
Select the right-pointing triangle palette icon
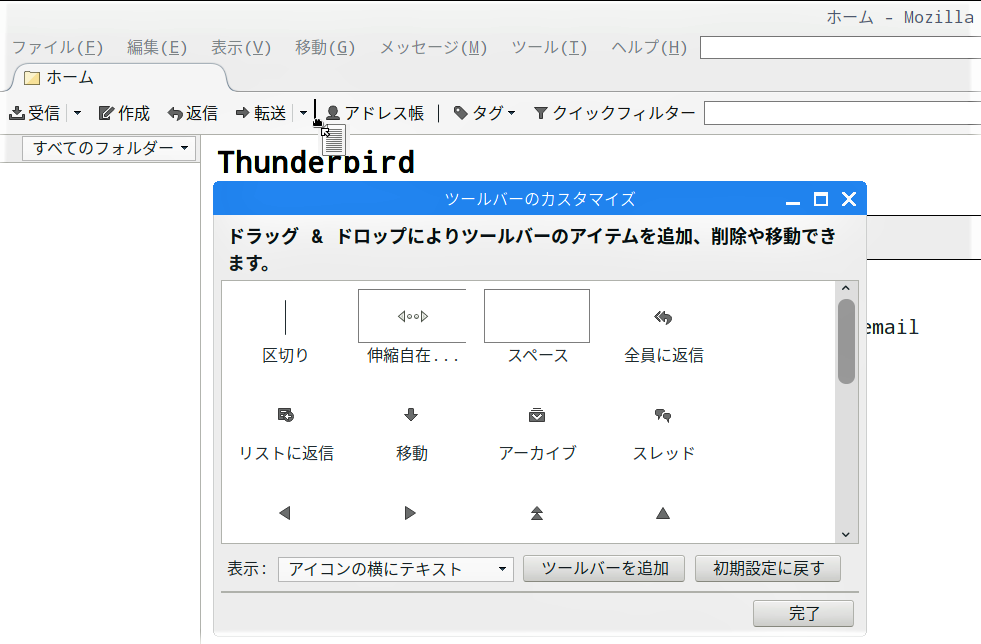tap(410, 513)
